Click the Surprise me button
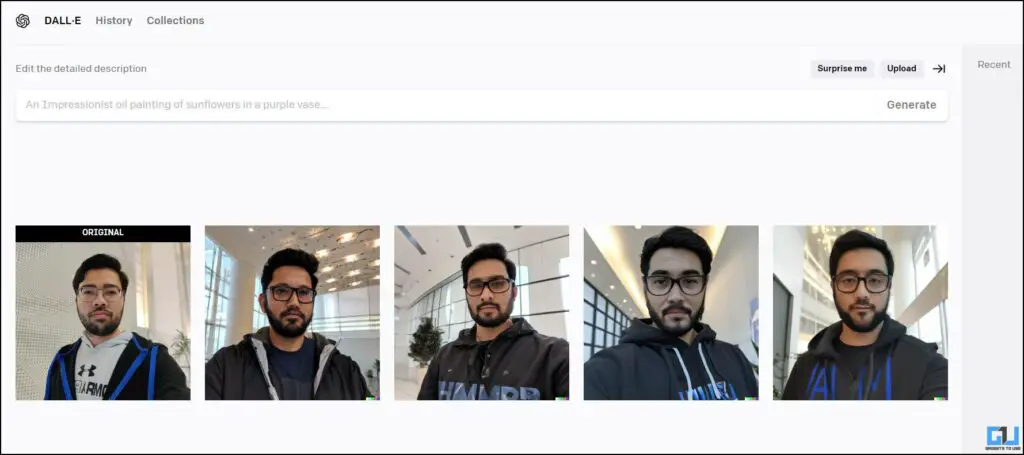This screenshot has height=455, width=1024. pos(842,69)
